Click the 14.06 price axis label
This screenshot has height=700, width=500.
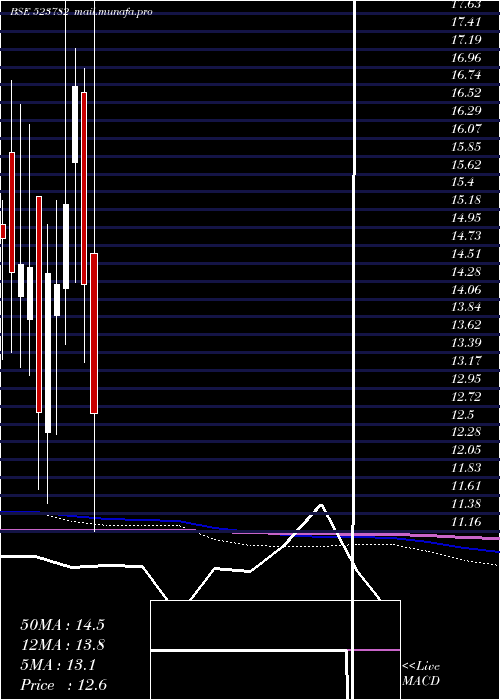coord(466,289)
